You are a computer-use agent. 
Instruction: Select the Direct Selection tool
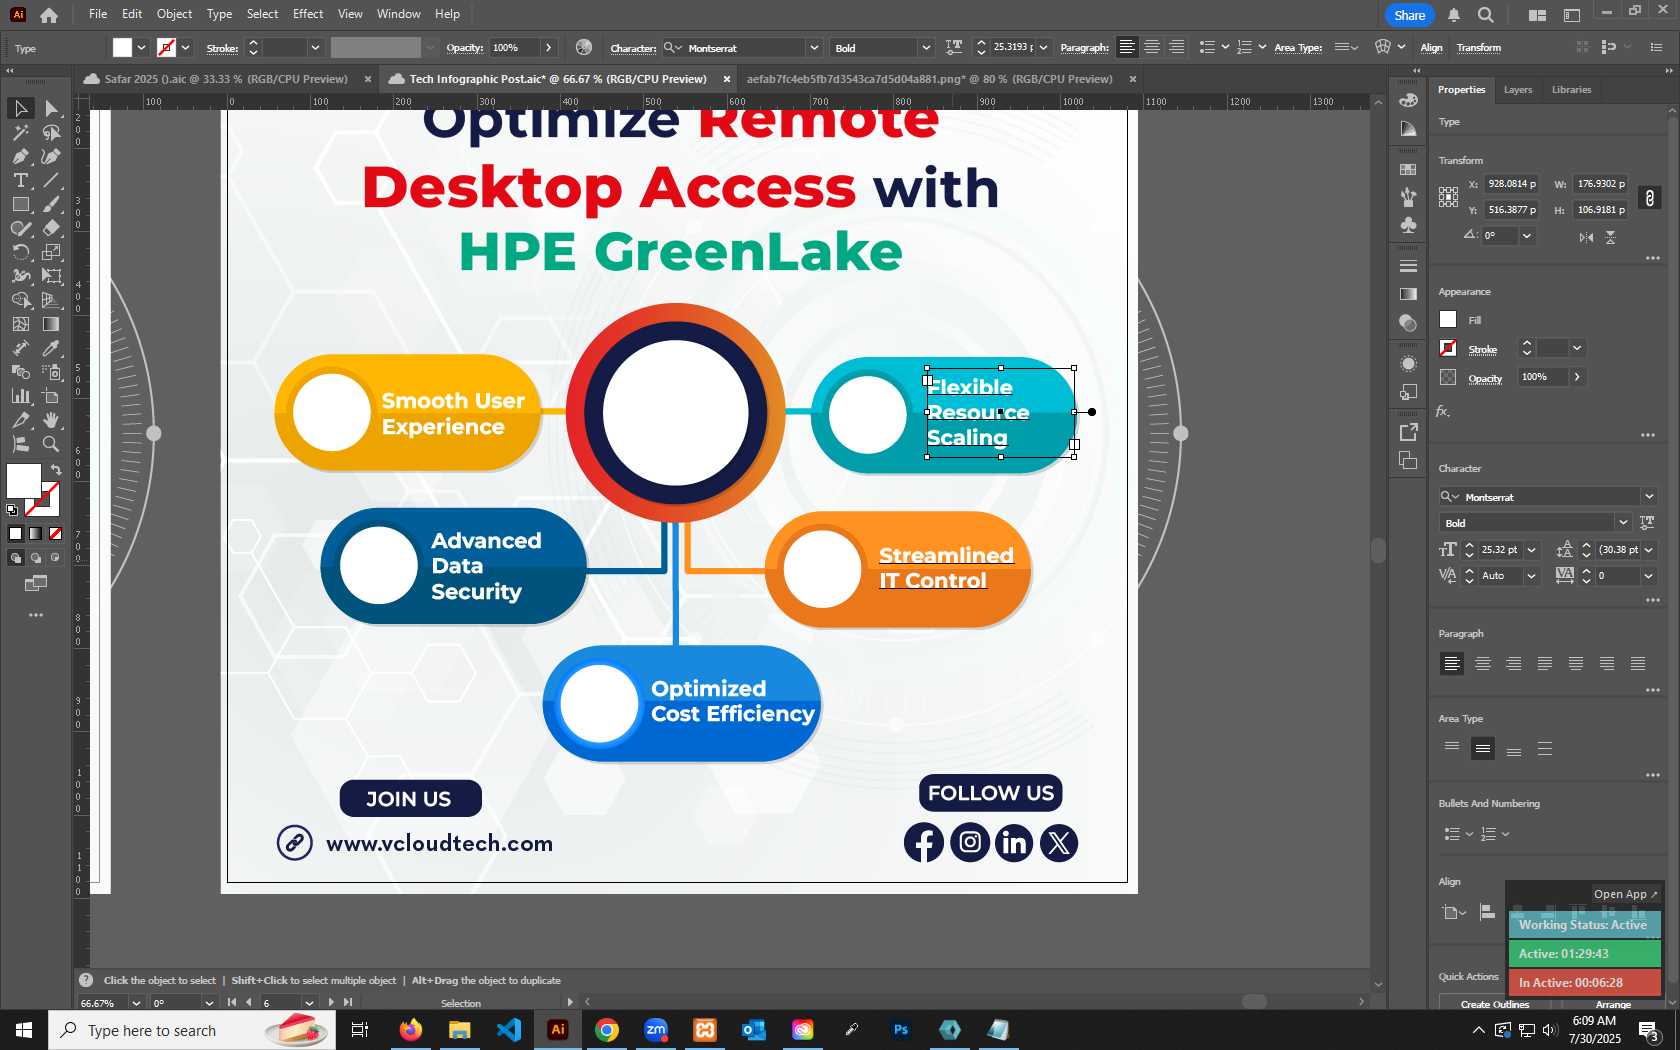tap(51, 108)
